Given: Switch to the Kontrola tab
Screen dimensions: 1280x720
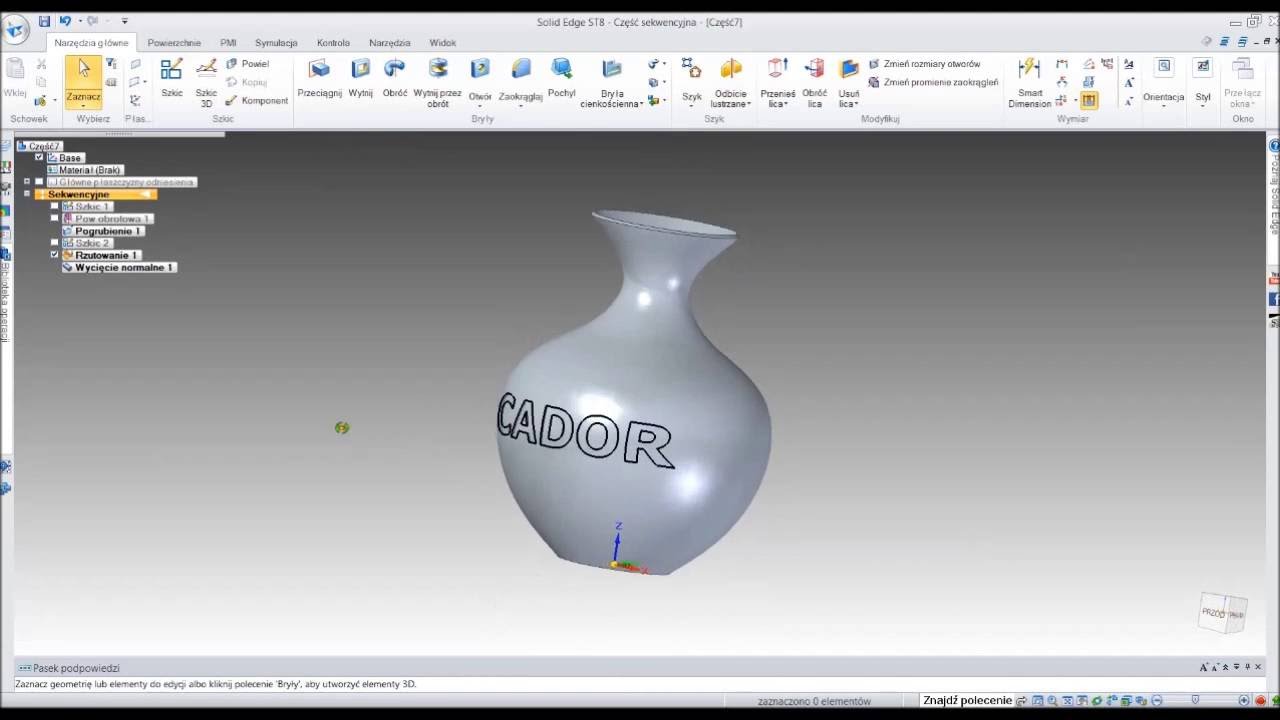Looking at the screenshot, I should [x=333, y=43].
